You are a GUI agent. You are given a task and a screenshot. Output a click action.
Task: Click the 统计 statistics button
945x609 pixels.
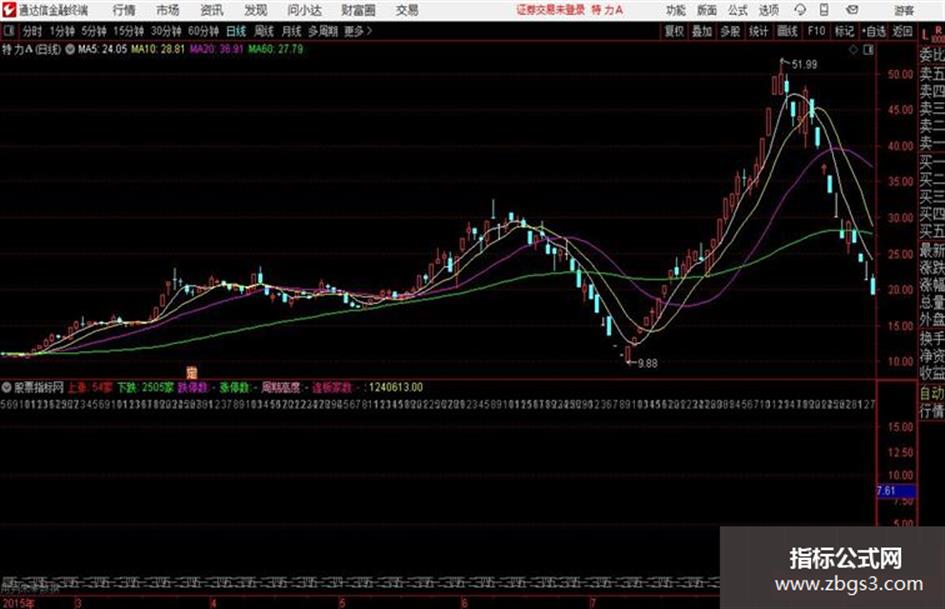click(x=759, y=31)
